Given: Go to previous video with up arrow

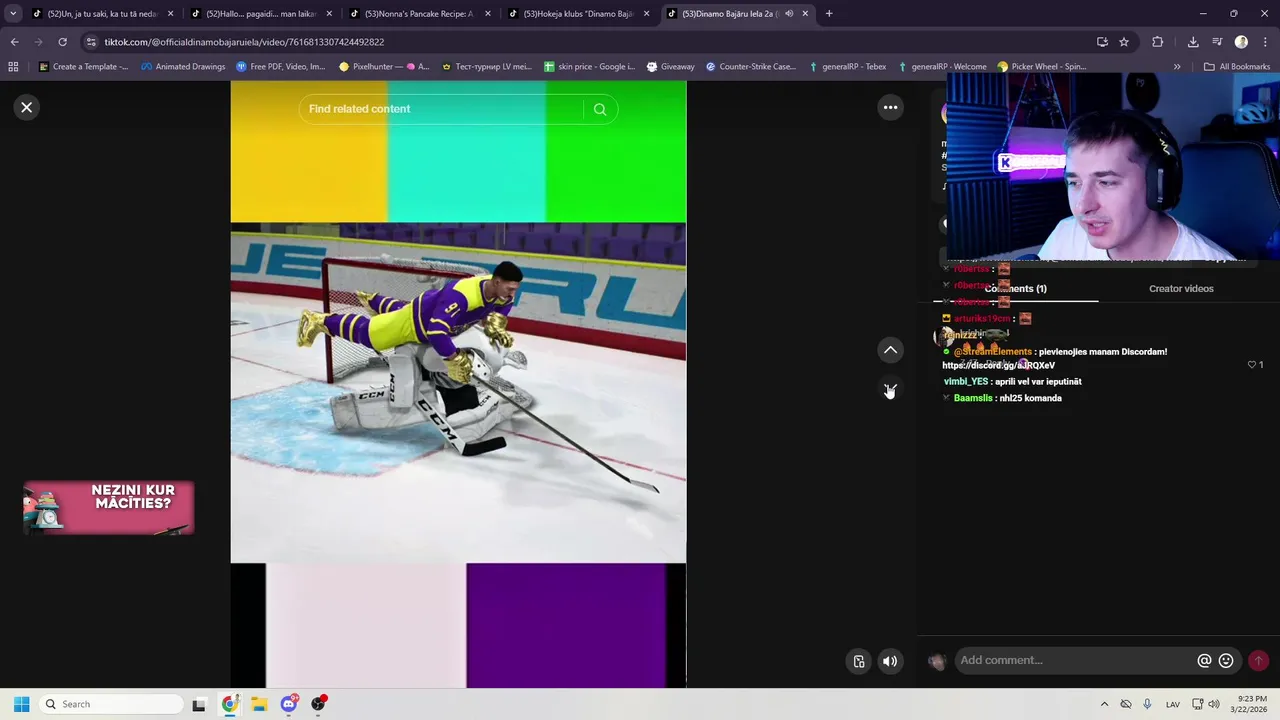Looking at the screenshot, I should [x=890, y=350].
